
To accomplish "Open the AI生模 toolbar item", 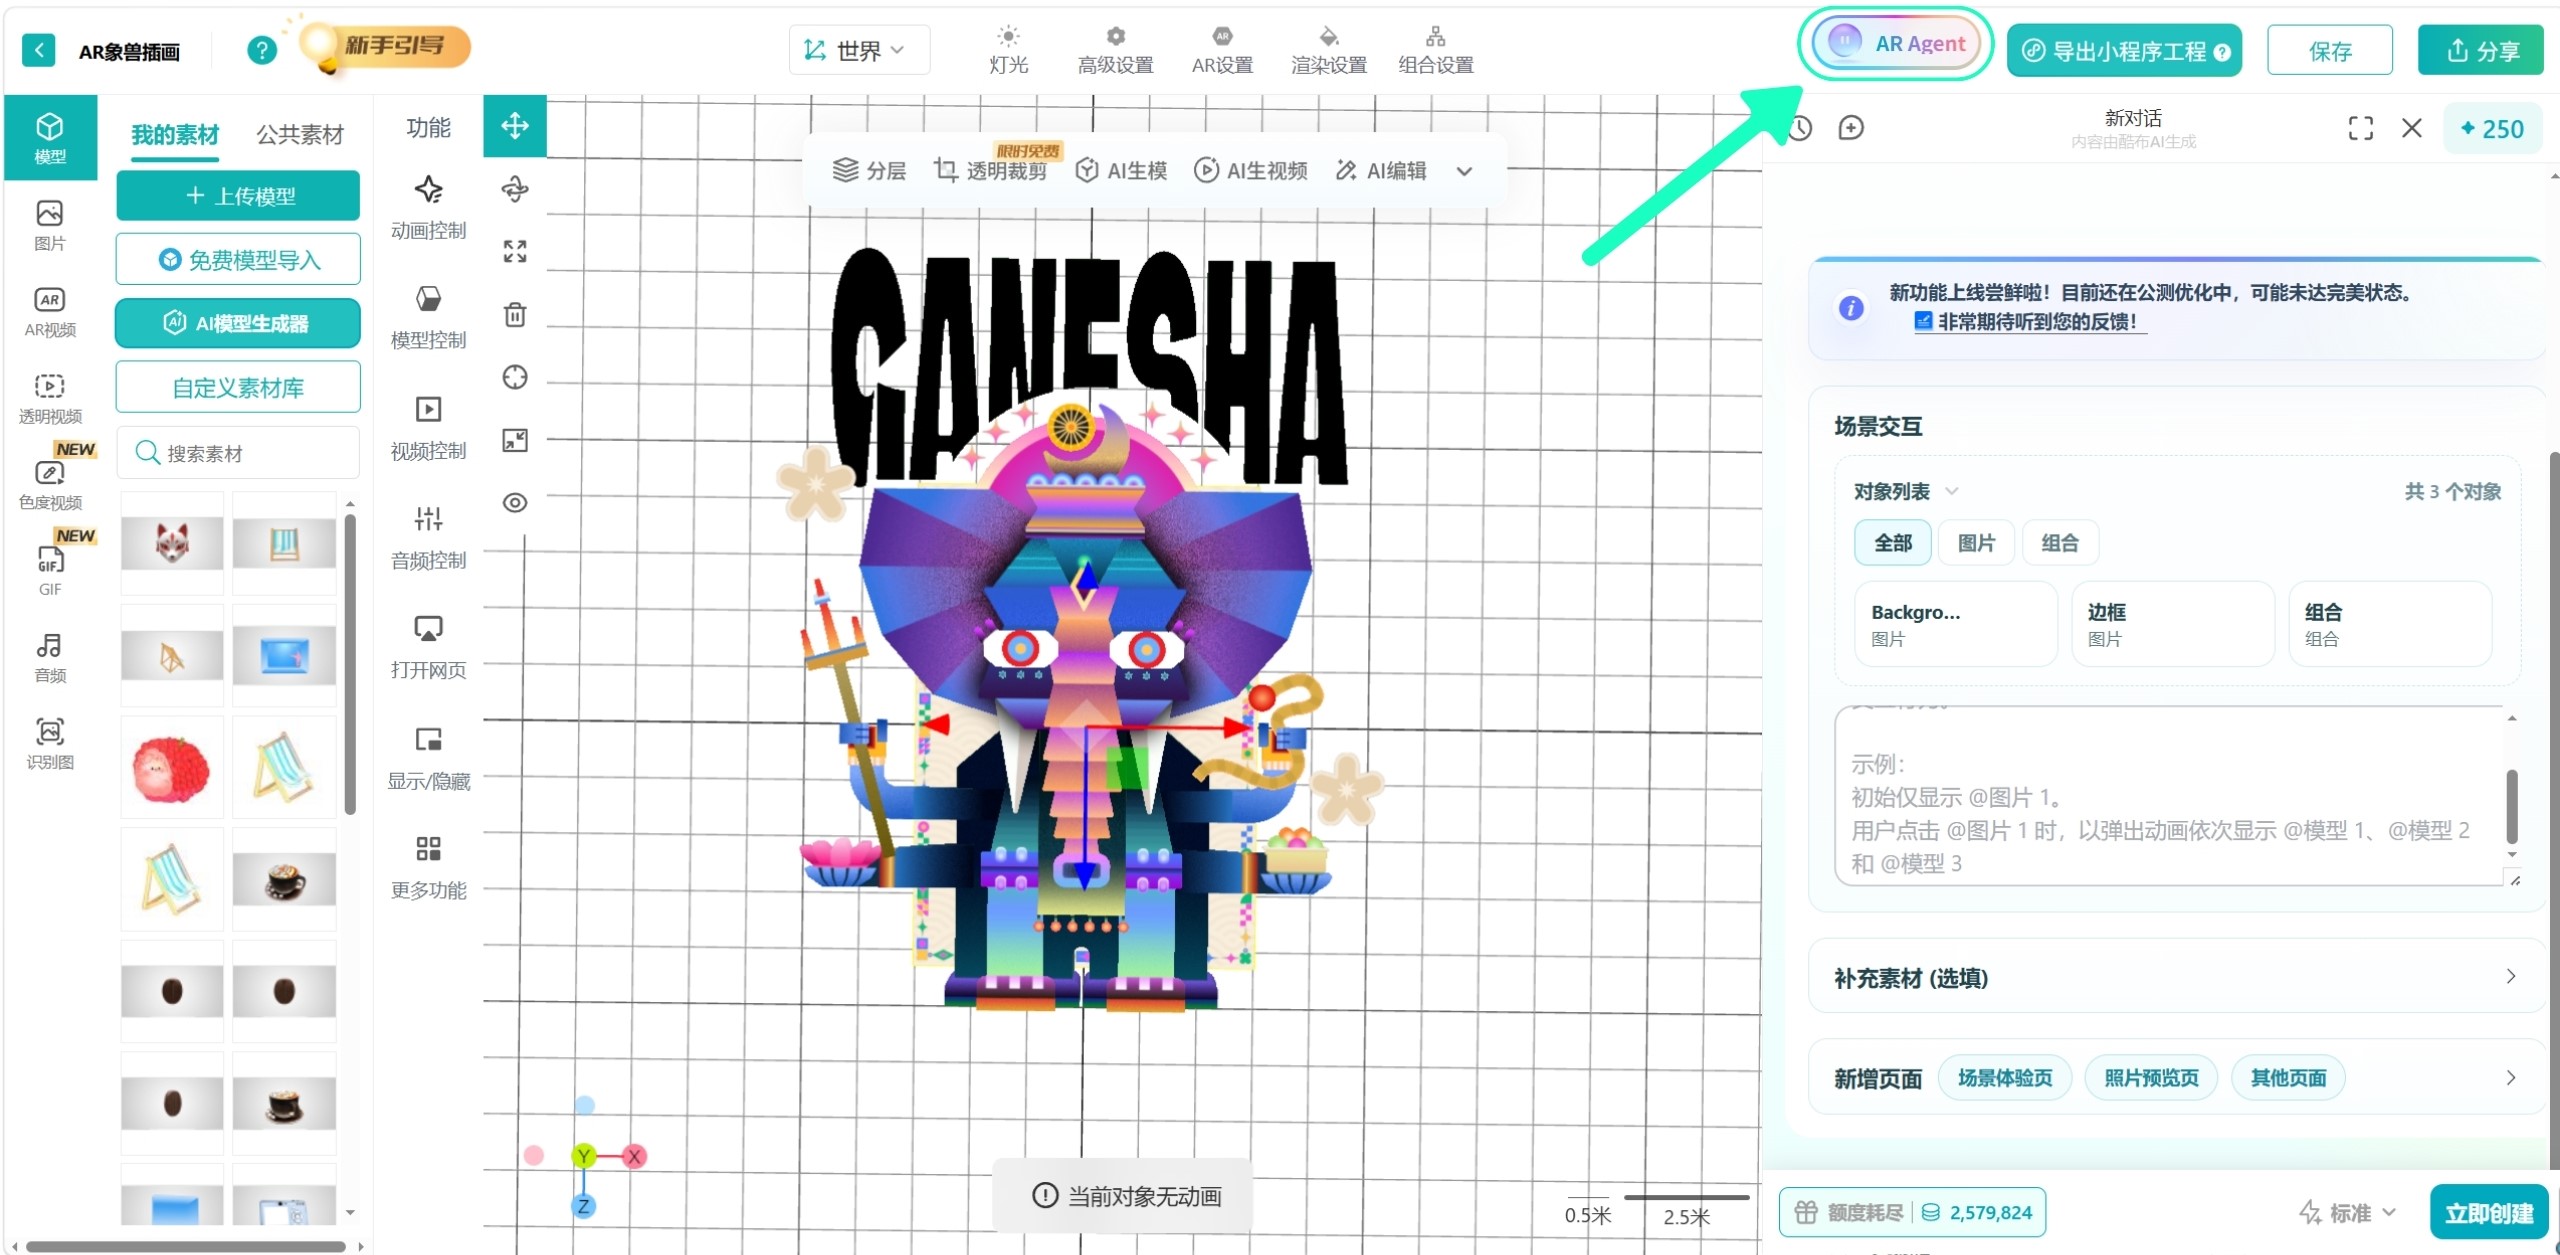I will tap(1122, 171).
